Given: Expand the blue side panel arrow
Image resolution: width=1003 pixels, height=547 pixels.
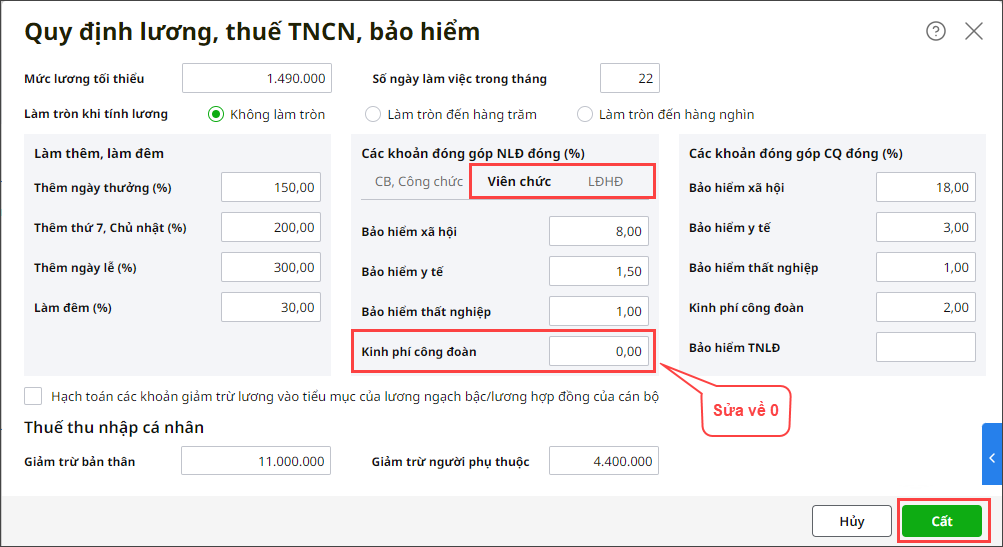Looking at the screenshot, I should (992, 458).
